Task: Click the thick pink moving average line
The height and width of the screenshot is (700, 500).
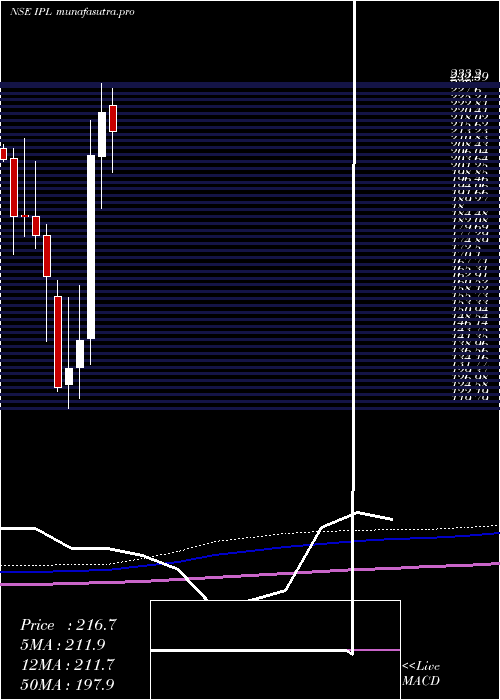Action: pos(250,575)
